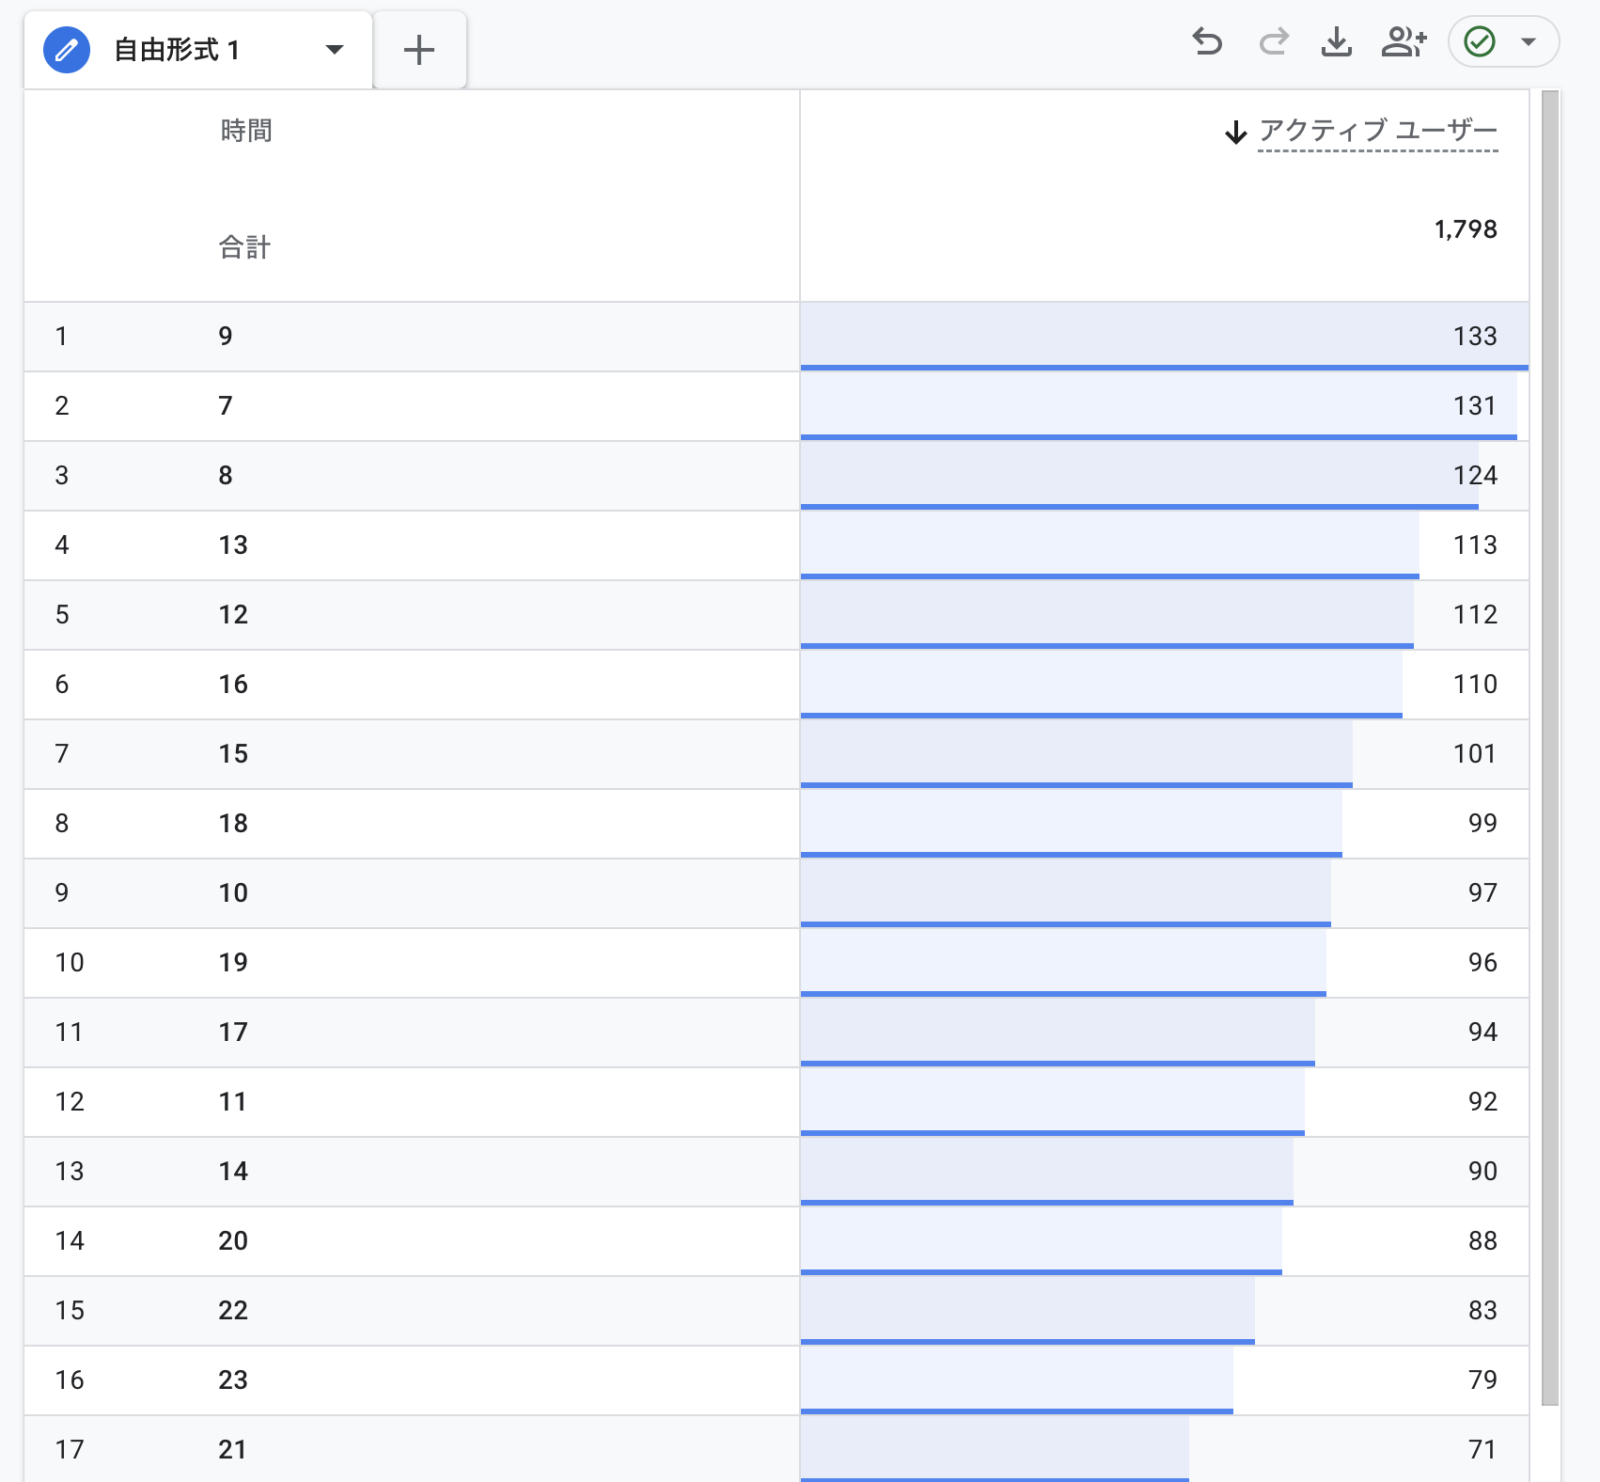
Task: Click hour 14 in row 13
Action: (233, 1171)
